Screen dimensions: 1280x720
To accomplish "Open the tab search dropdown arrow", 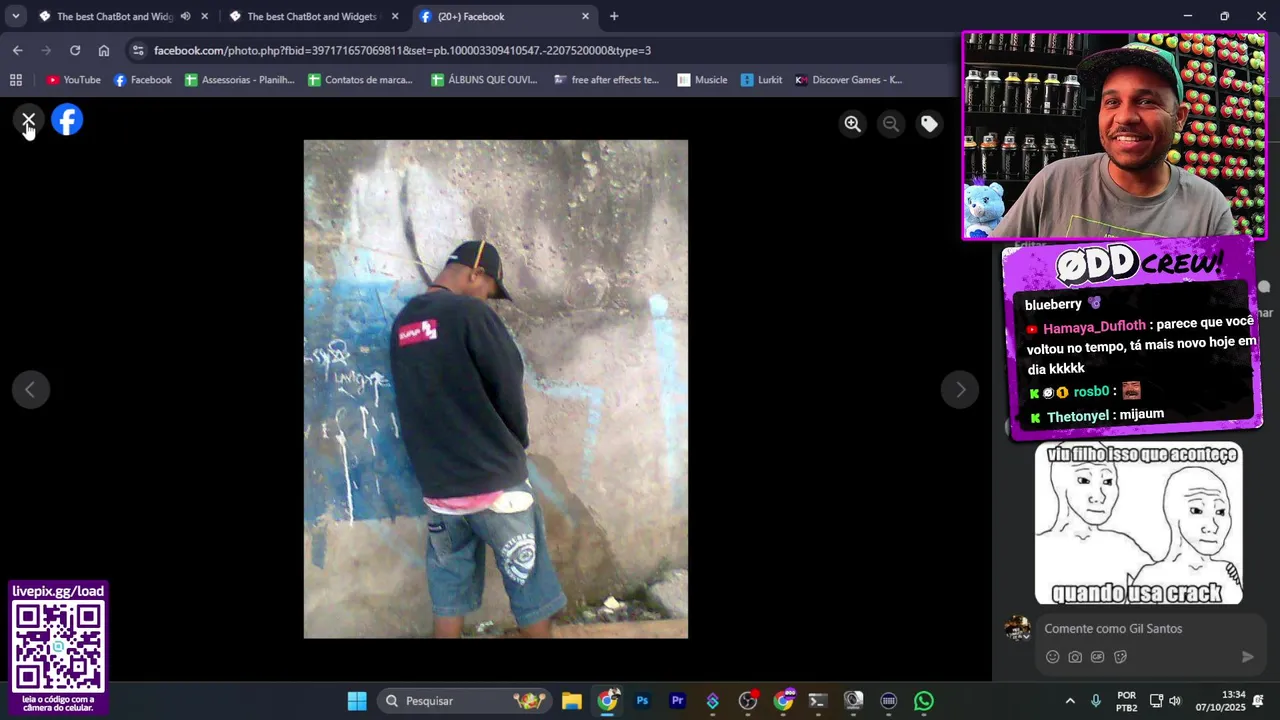I will [x=16, y=16].
